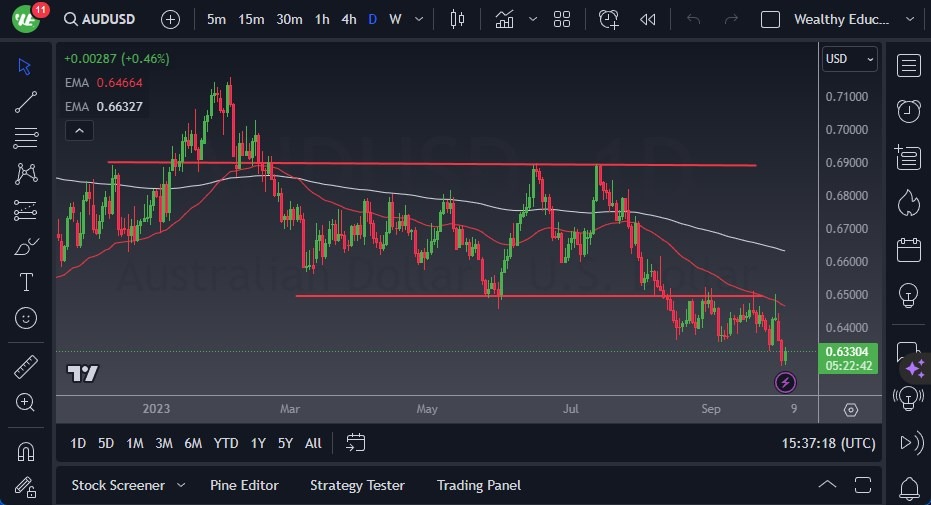This screenshot has height=505, width=931.
Task: Select the 1Y date range button
Action: click(258, 443)
